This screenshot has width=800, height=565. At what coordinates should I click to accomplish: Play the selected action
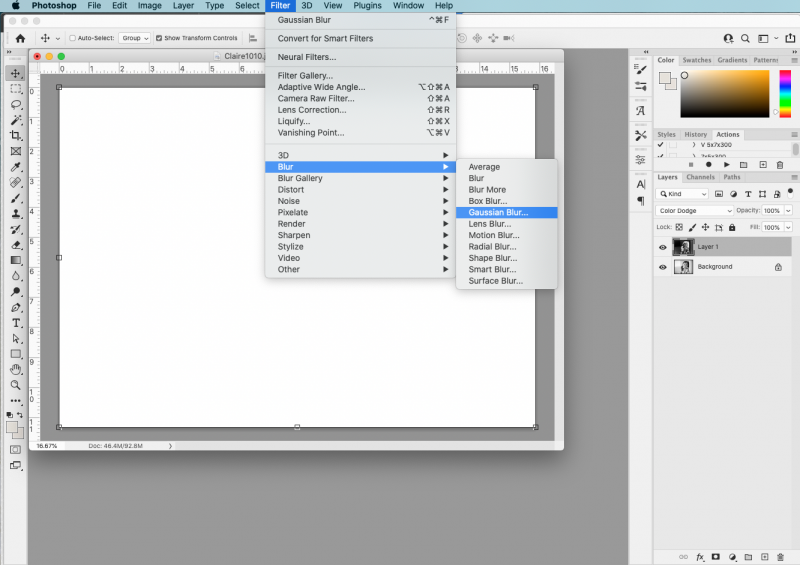pos(727,164)
